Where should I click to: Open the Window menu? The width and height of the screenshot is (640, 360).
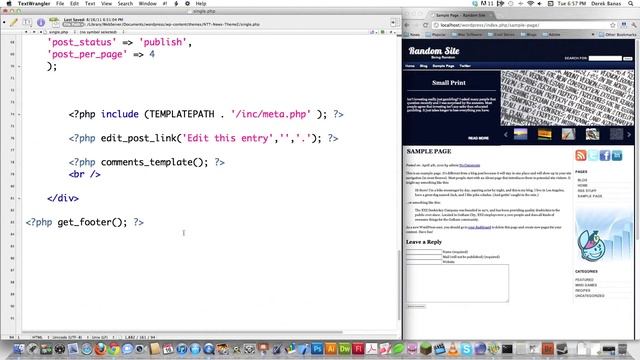pyautogui.click(x=147, y=3)
